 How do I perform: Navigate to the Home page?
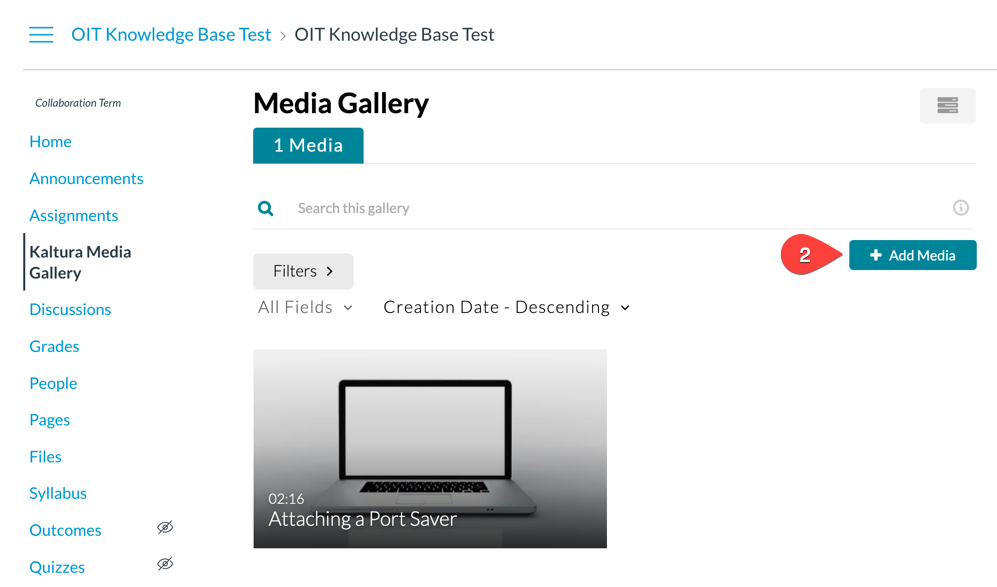point(50,141)
